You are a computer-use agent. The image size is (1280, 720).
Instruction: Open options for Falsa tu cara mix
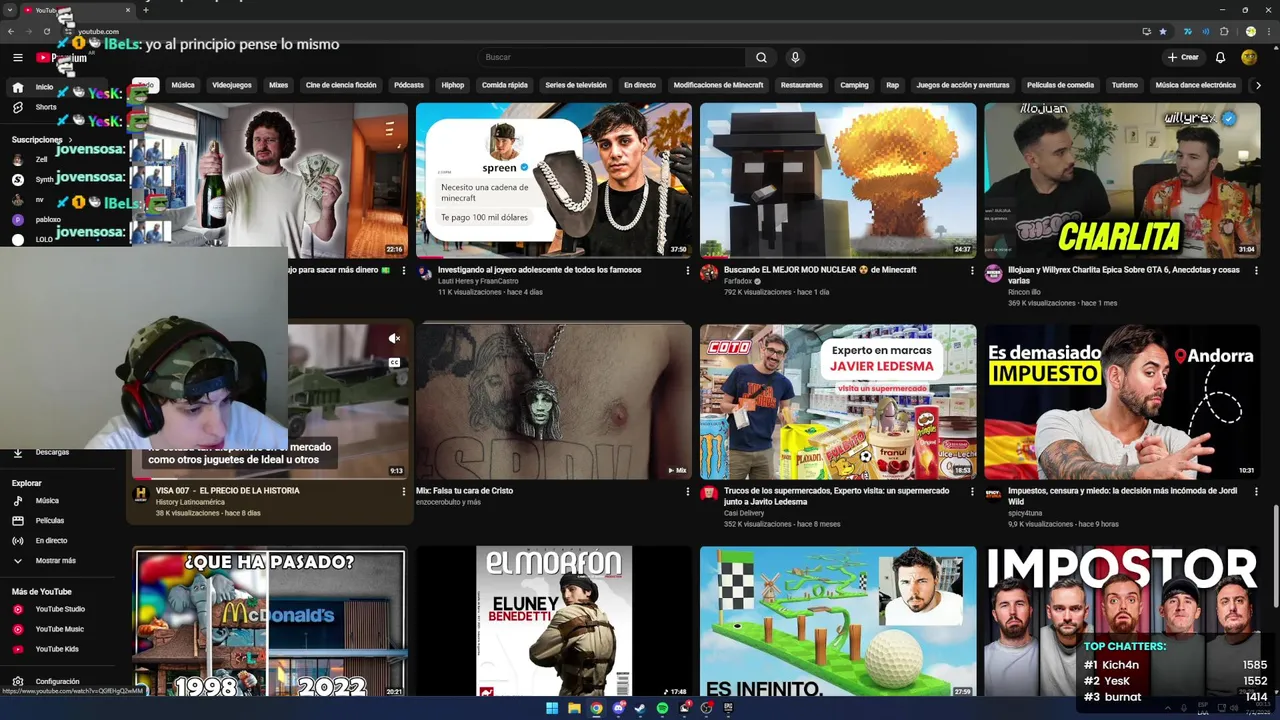pyautogui.click(x=688, y=491)
